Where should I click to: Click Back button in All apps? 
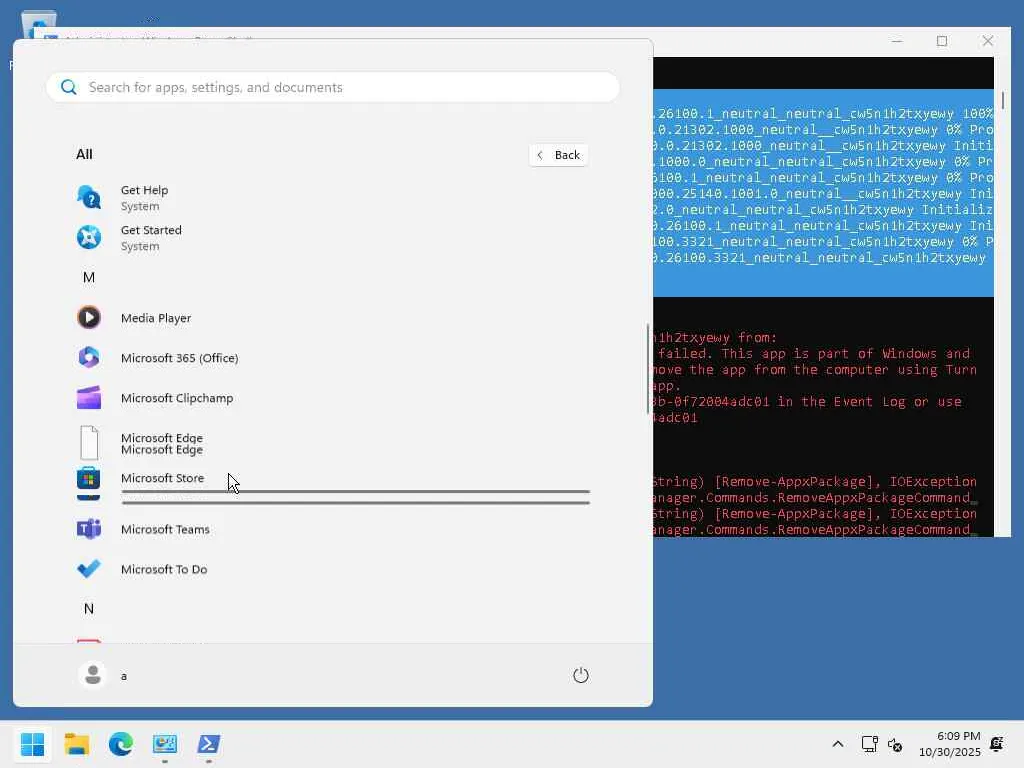point(558,155)
